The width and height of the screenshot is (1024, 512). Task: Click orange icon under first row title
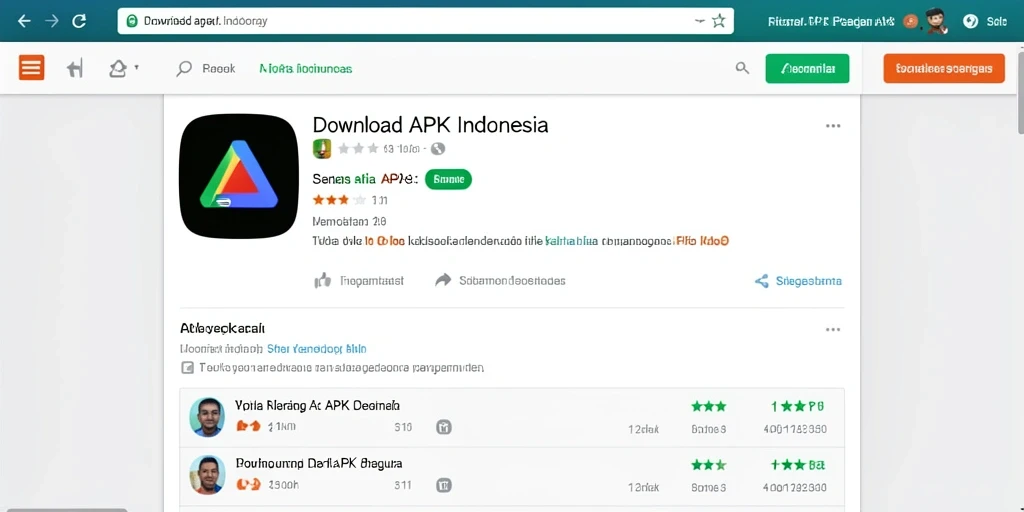pyautogui.click(x=248, y=427)
